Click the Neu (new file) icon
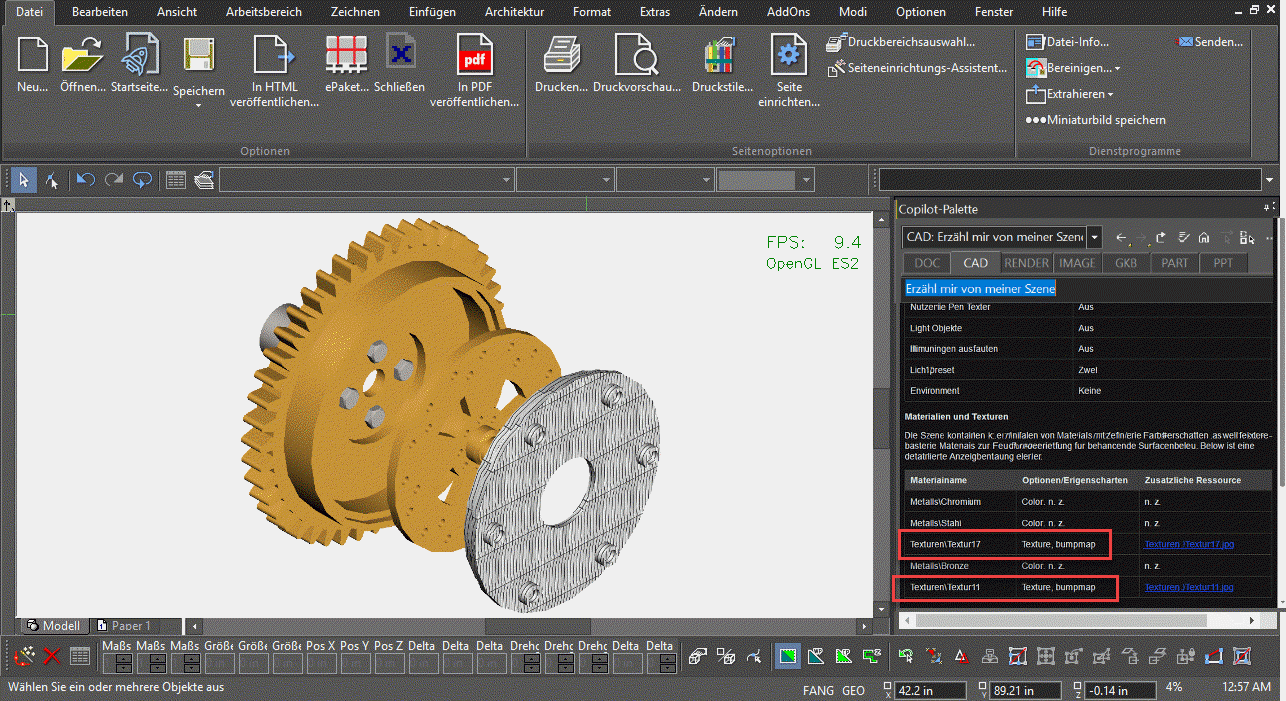 click(33, 53)
